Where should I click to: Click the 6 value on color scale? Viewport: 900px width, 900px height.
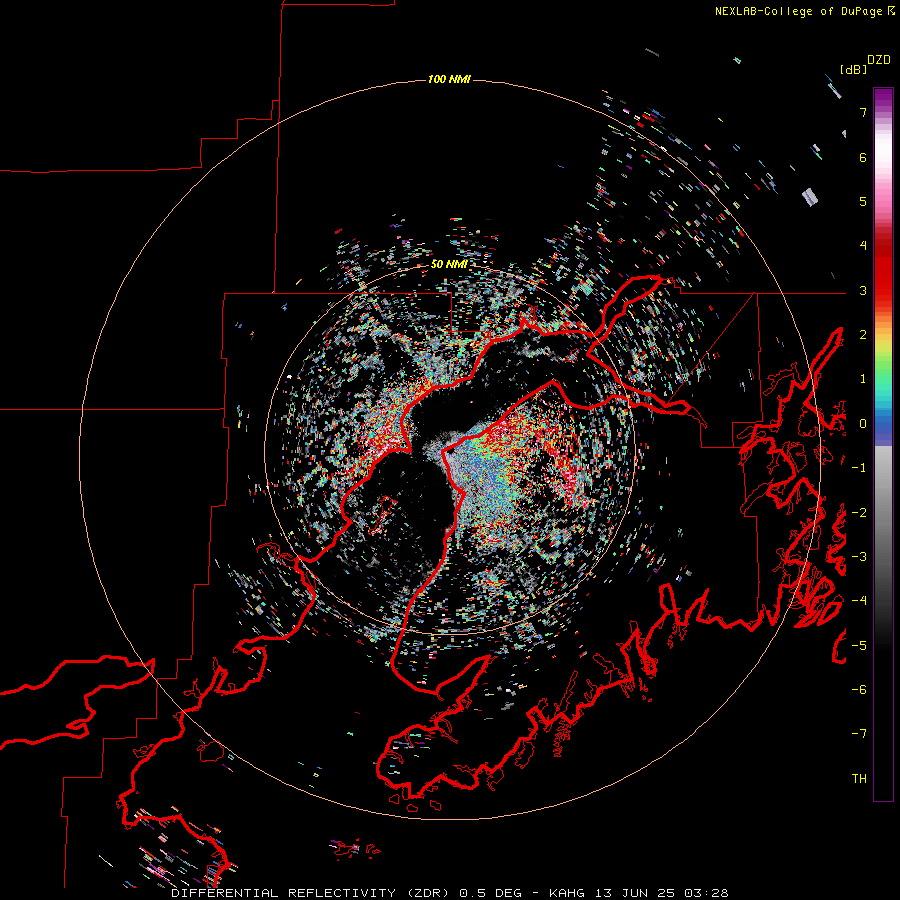[x=863, y=157]
